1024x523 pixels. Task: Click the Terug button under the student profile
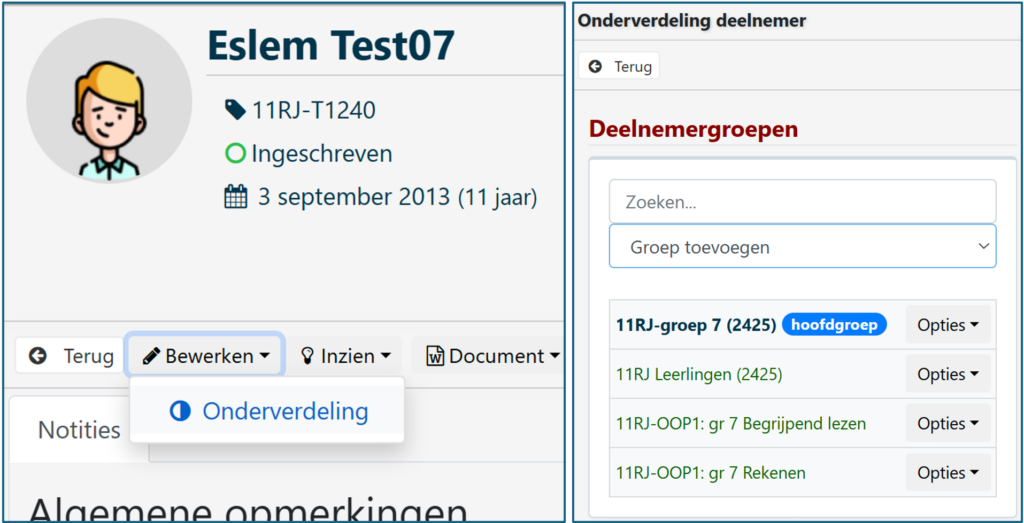[x=70, y=356]
